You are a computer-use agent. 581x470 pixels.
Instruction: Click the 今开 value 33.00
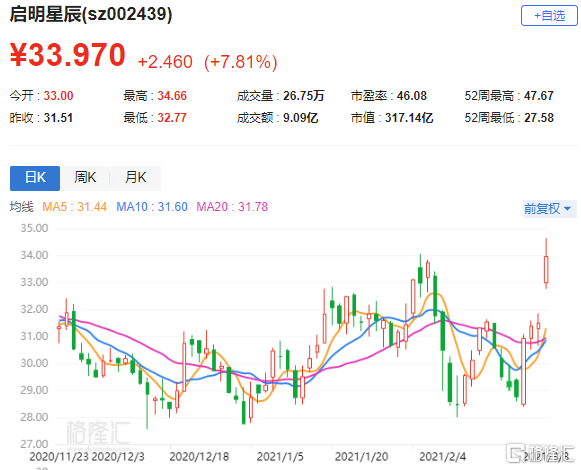pos(59,96)
